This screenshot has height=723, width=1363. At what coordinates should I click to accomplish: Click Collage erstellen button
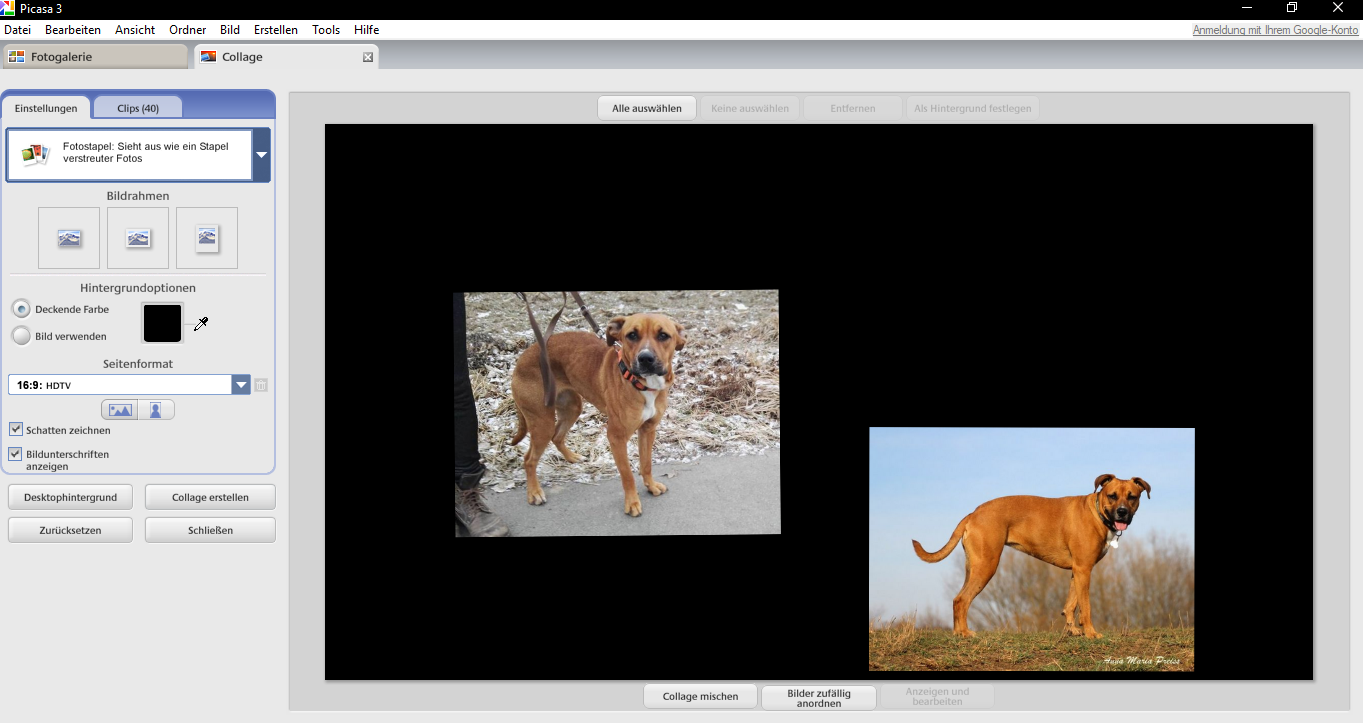210,497
